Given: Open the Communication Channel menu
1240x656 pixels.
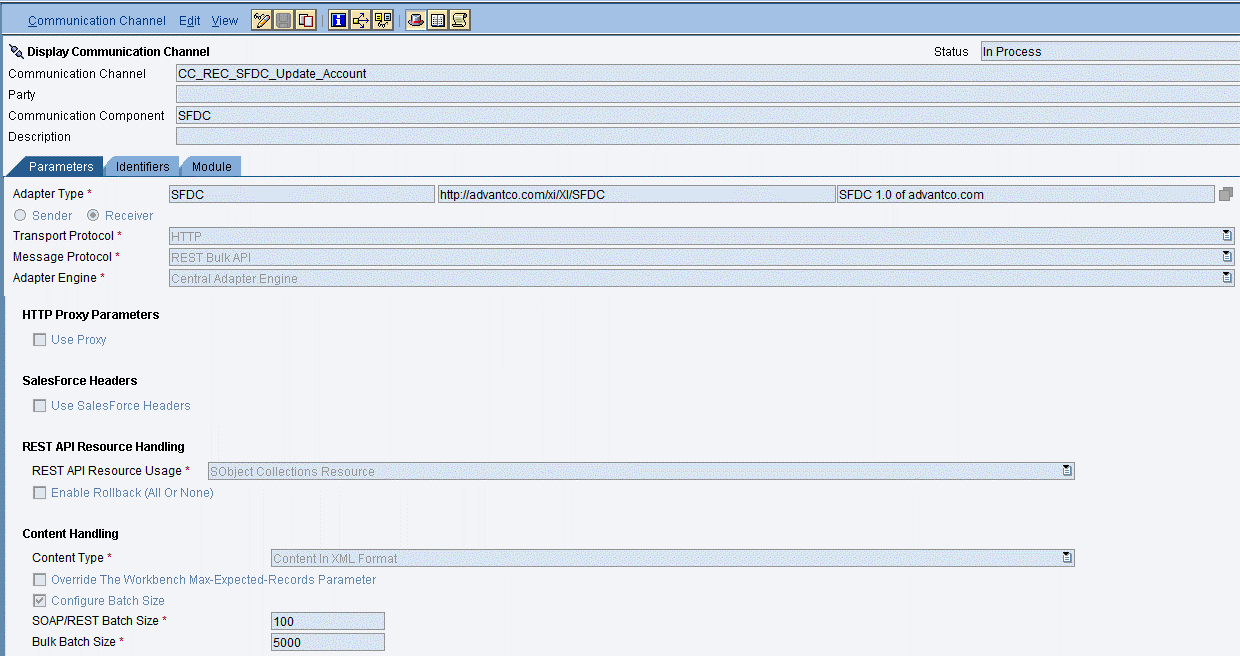Looking at the screenshot, I should click(x=96, y=20).
